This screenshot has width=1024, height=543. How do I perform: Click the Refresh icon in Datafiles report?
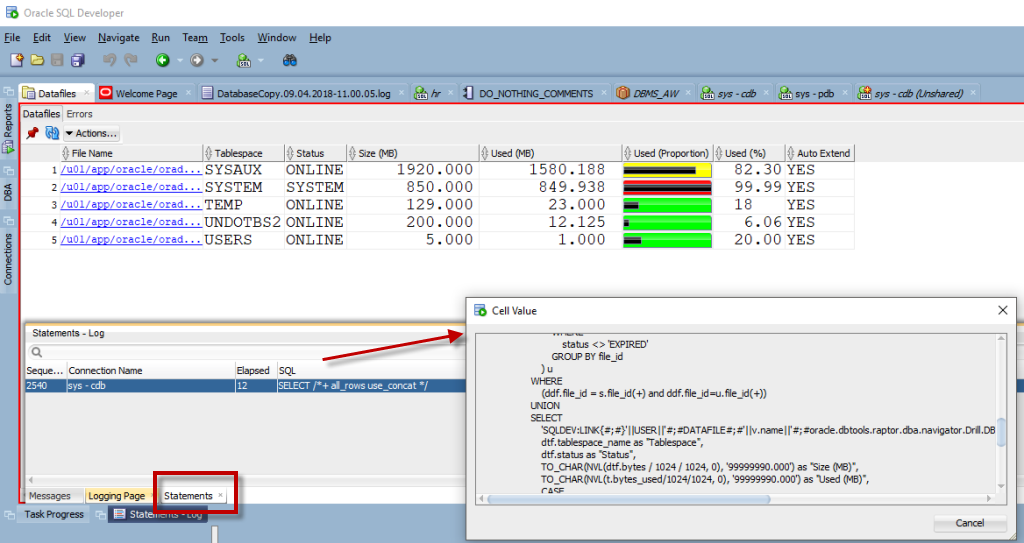pyautogui.click(x=52, y=133)
